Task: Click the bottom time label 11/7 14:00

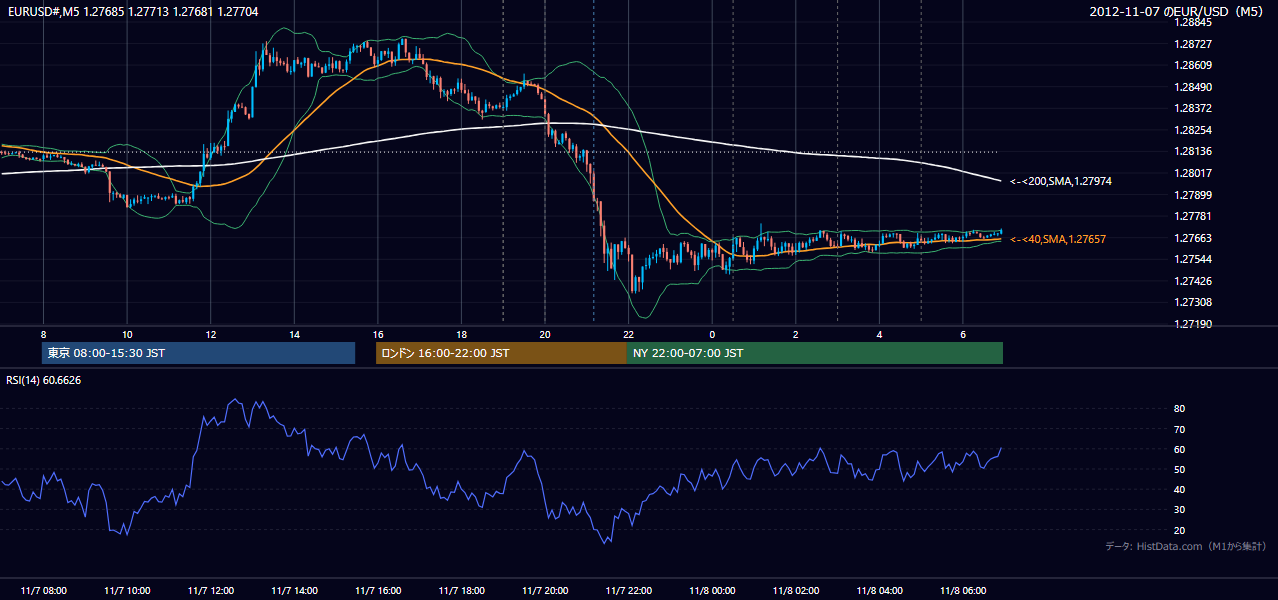Action: coord(294,591)
